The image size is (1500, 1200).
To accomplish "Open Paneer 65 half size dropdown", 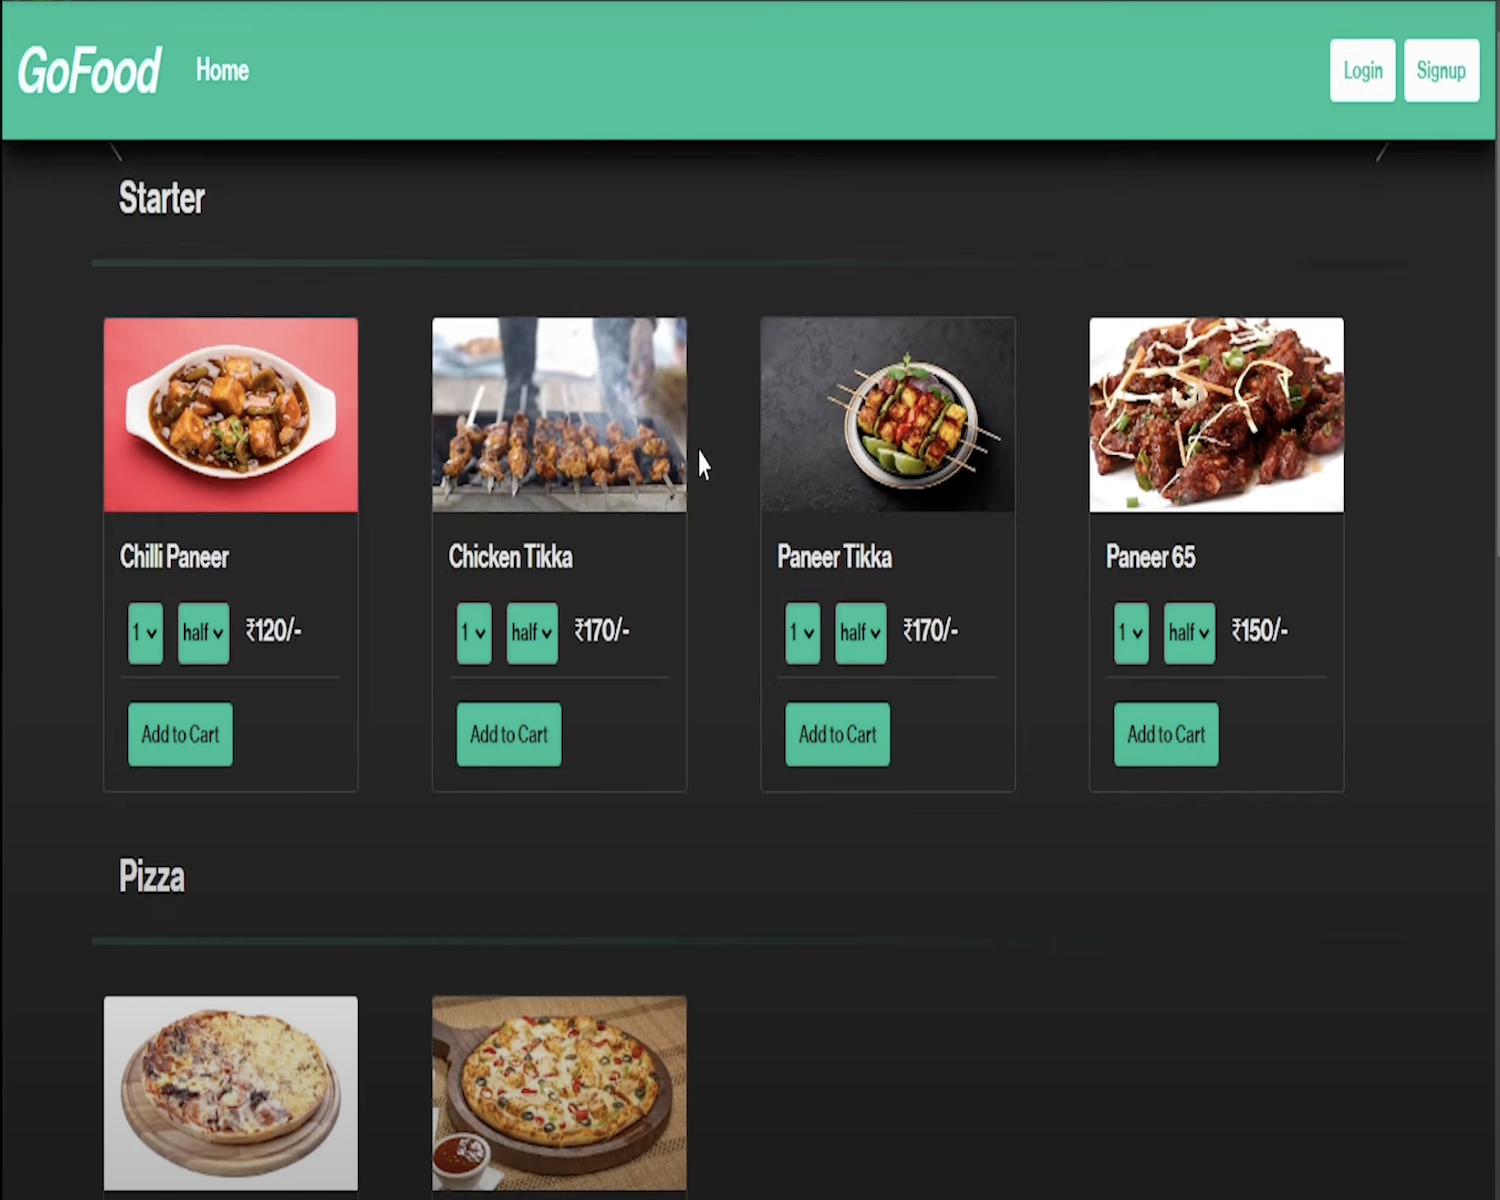I will click(1189, 633).
